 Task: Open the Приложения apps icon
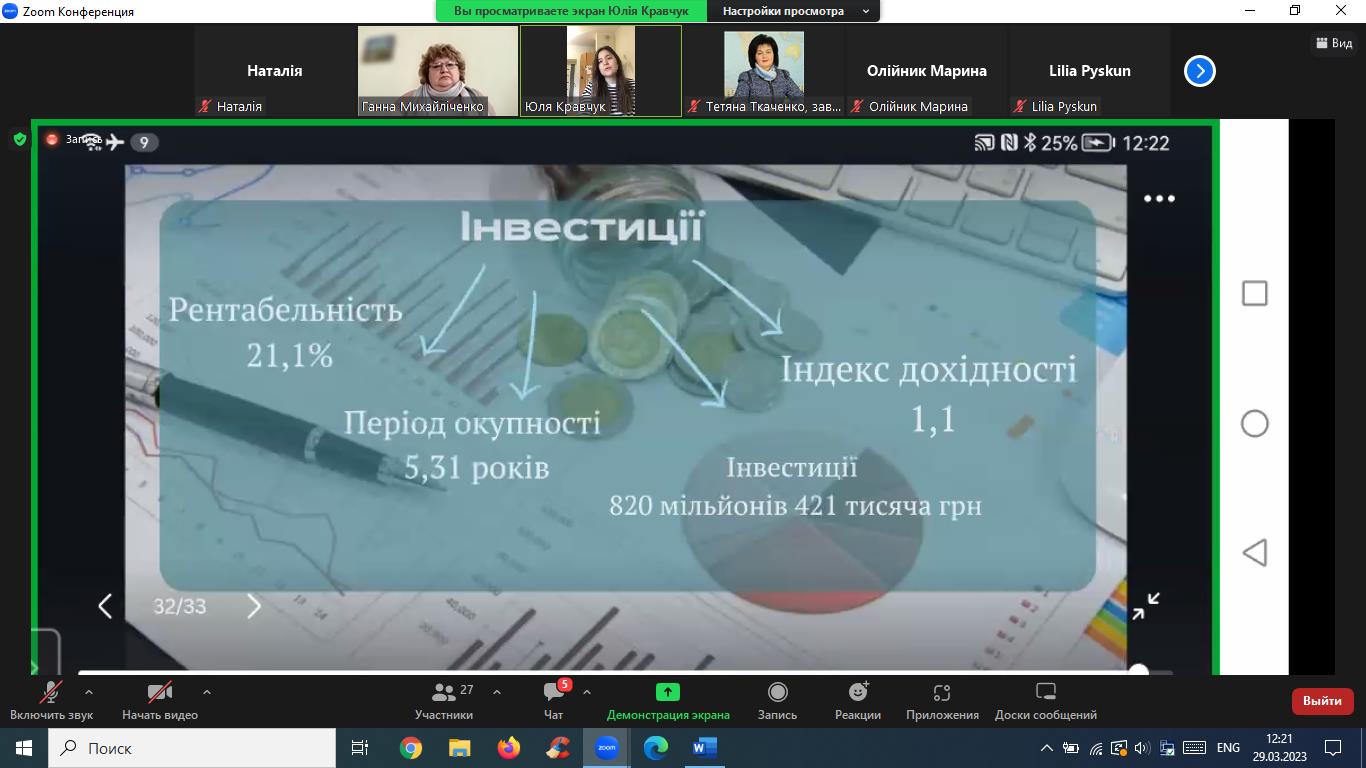click(941, 692)
